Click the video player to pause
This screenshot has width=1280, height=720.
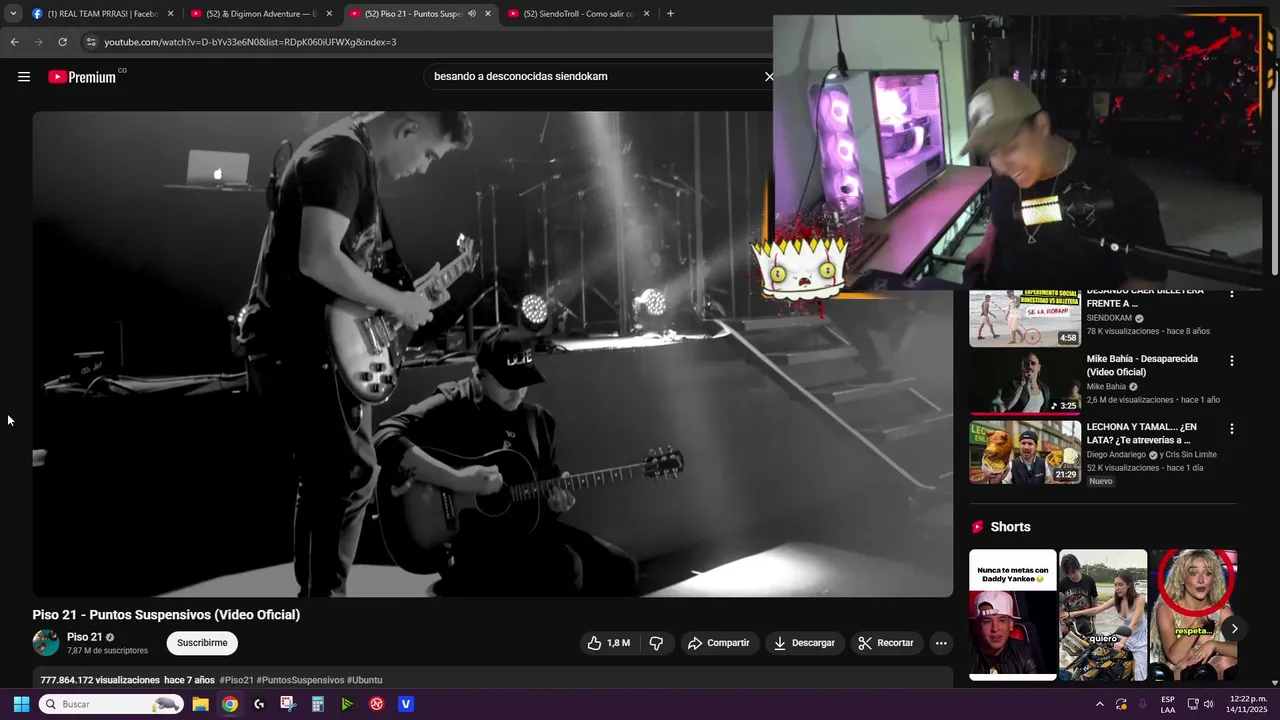click(x=492, y=354)
